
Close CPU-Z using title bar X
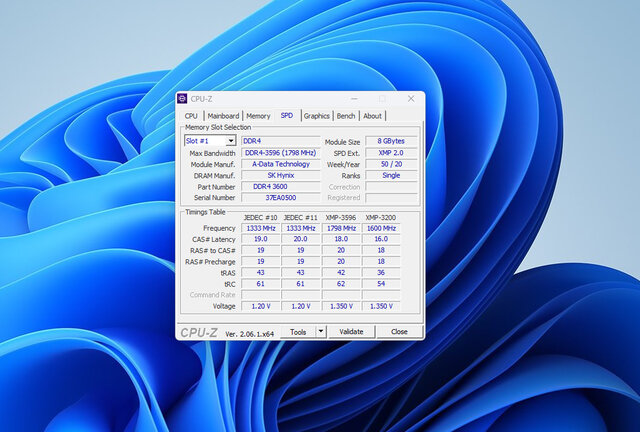pyautogui.click(x=411, y=99)
